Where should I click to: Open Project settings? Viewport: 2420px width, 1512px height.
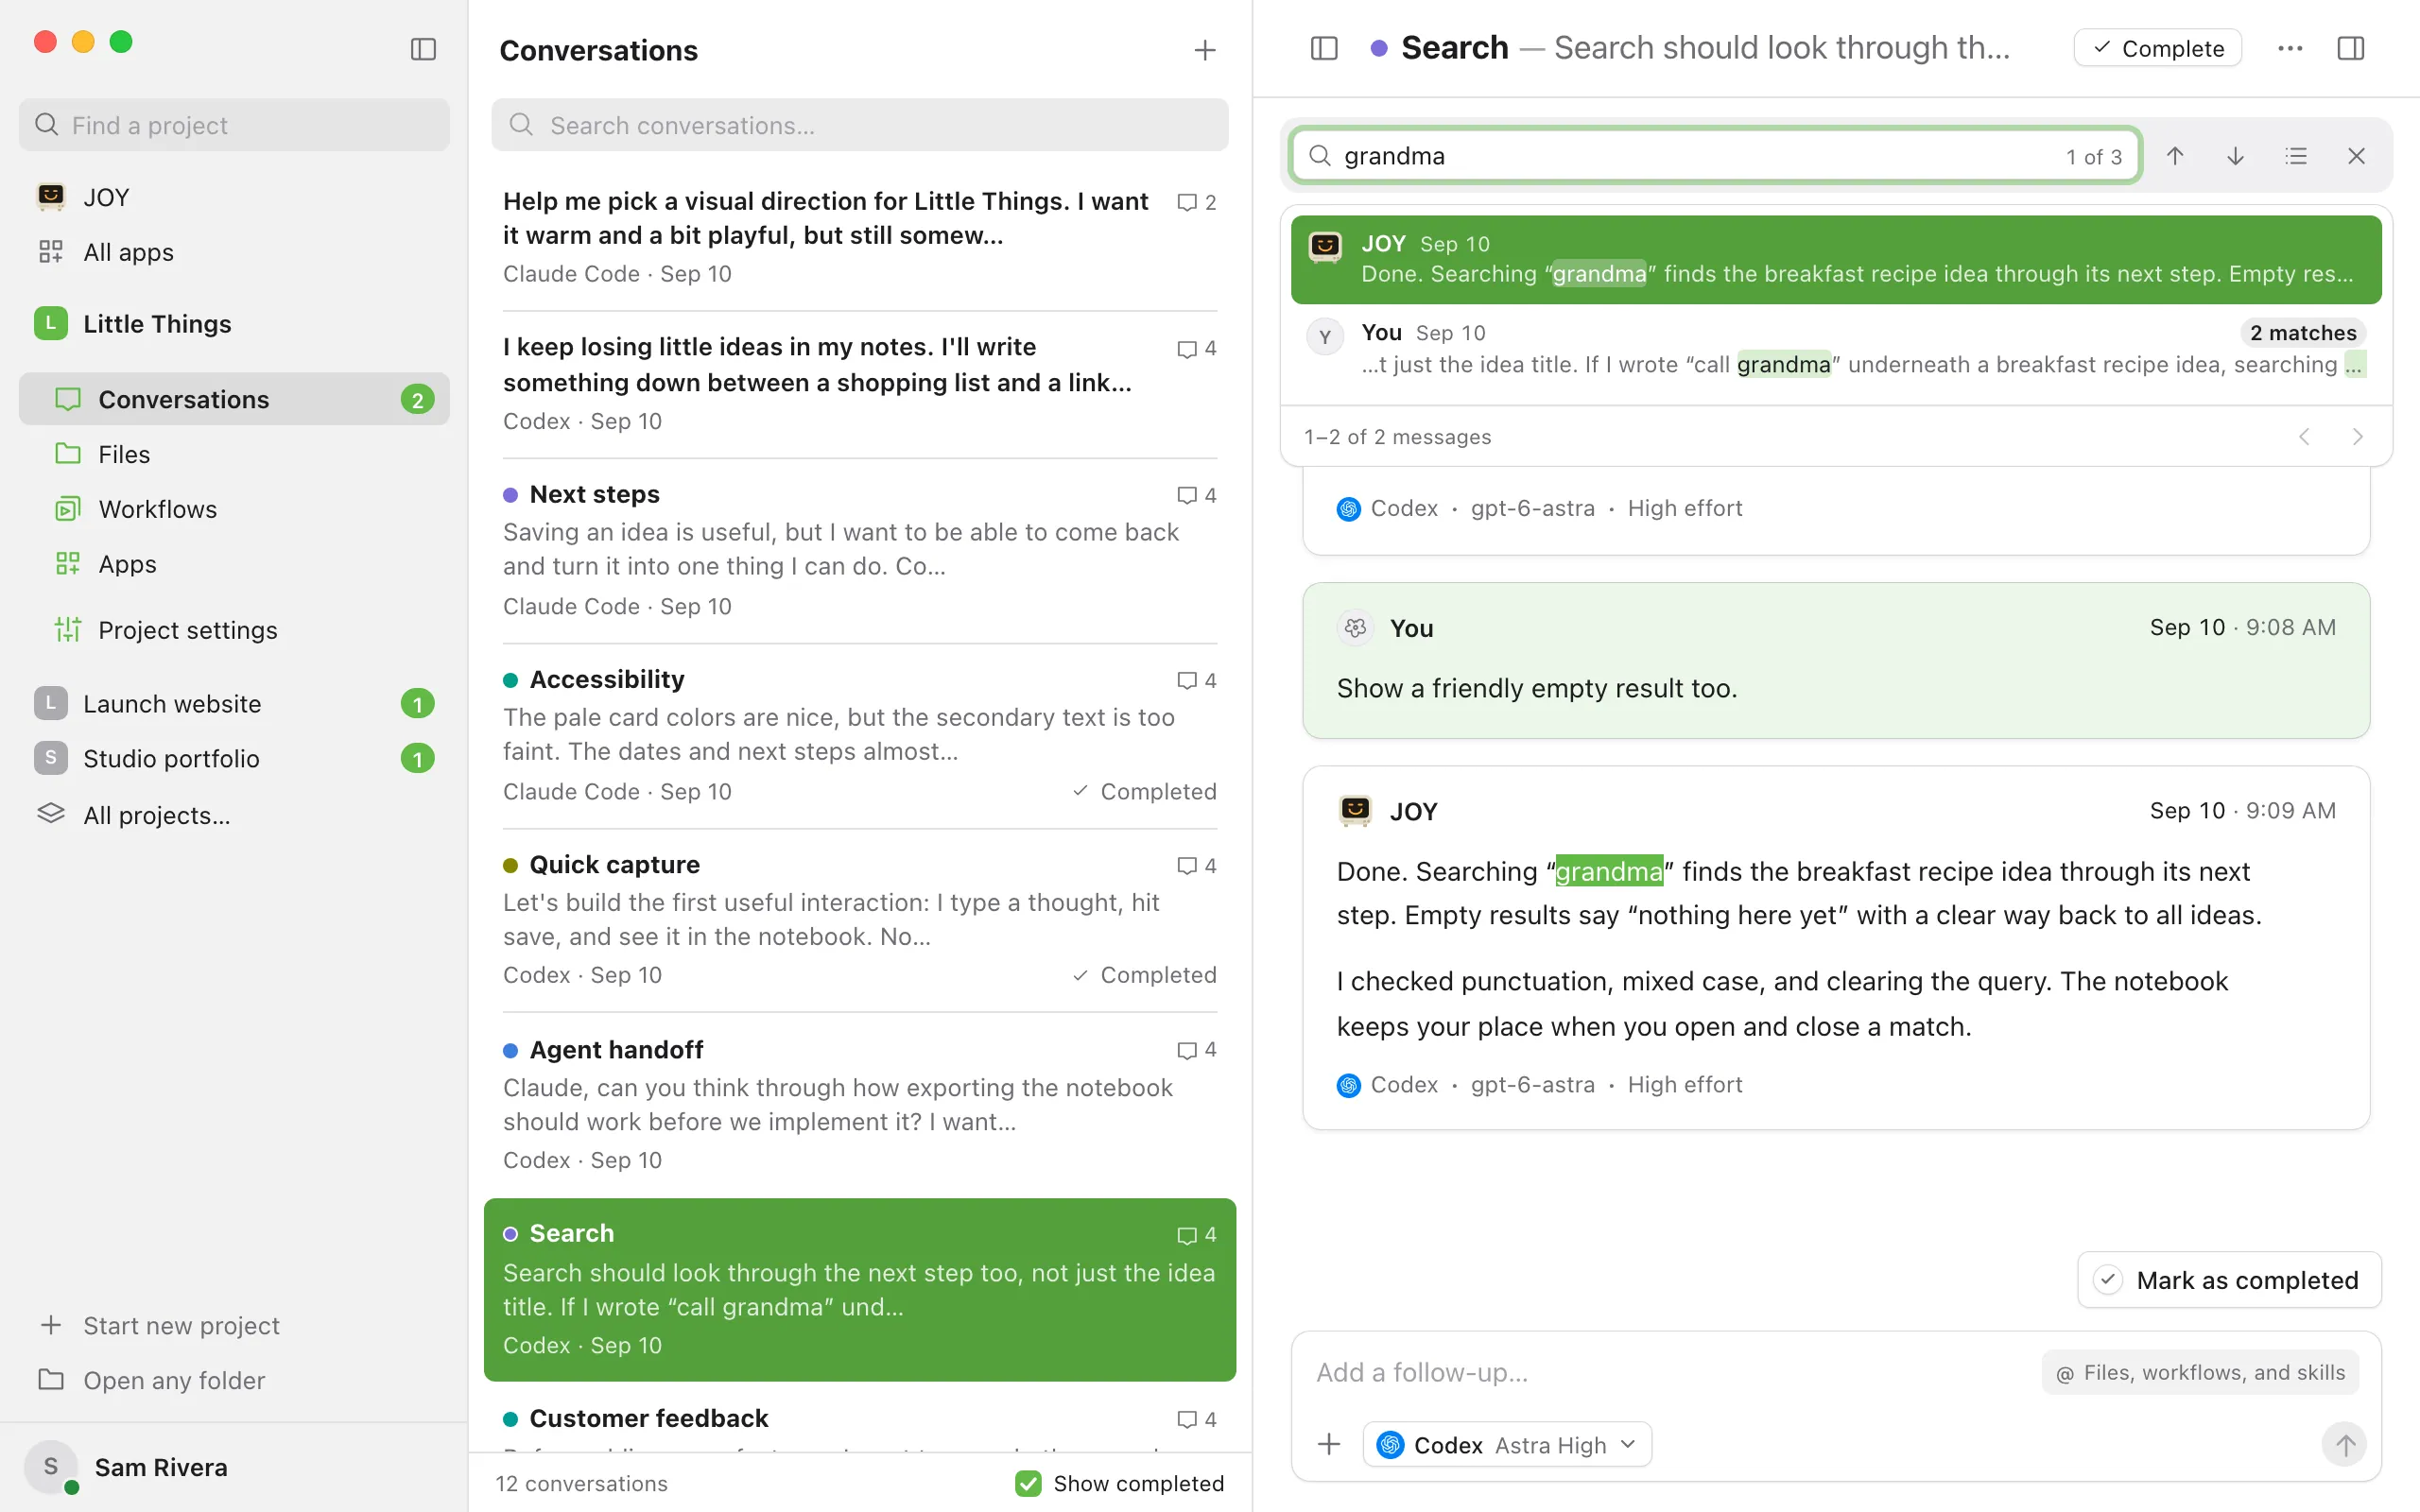234,630
